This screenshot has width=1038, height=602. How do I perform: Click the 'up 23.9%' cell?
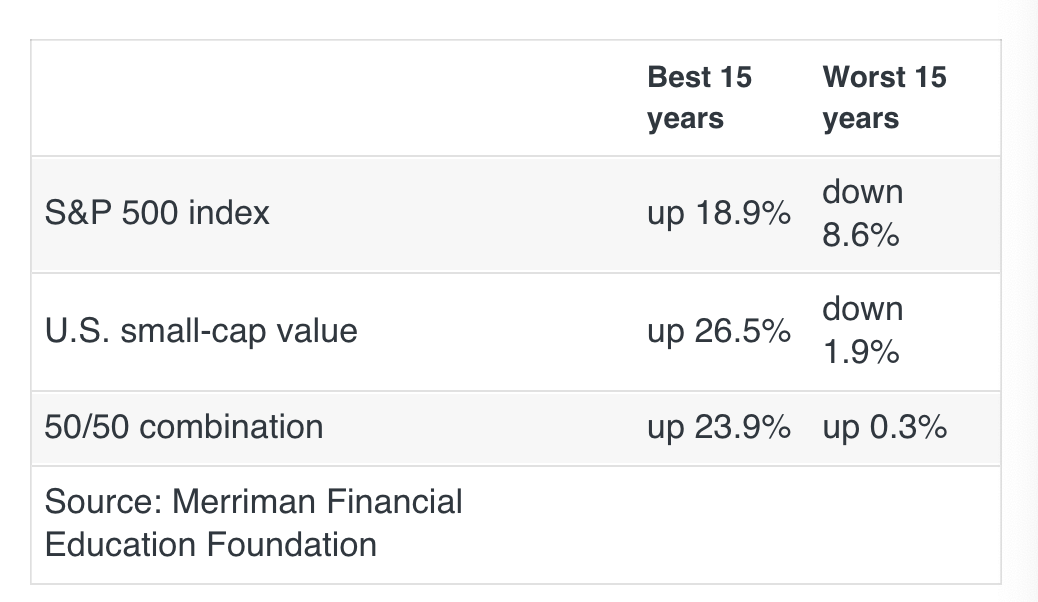719,426
